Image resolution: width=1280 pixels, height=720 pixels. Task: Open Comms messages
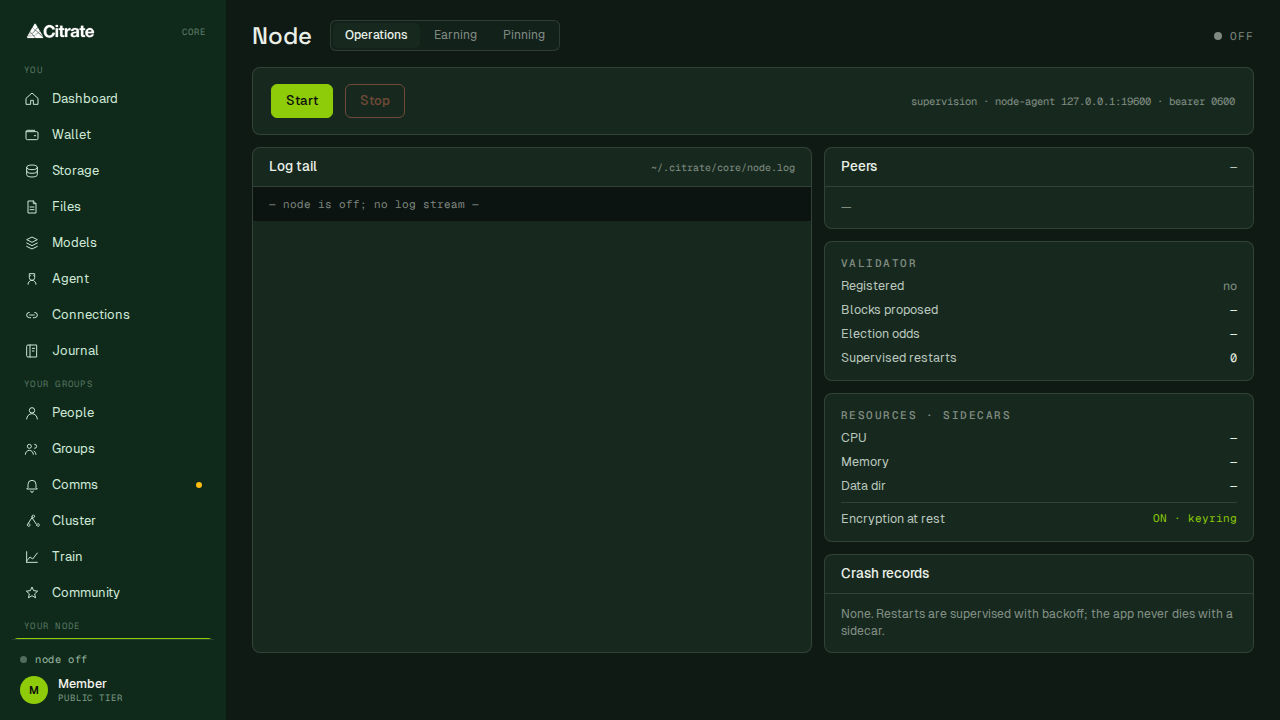click(x=113, y=485)
